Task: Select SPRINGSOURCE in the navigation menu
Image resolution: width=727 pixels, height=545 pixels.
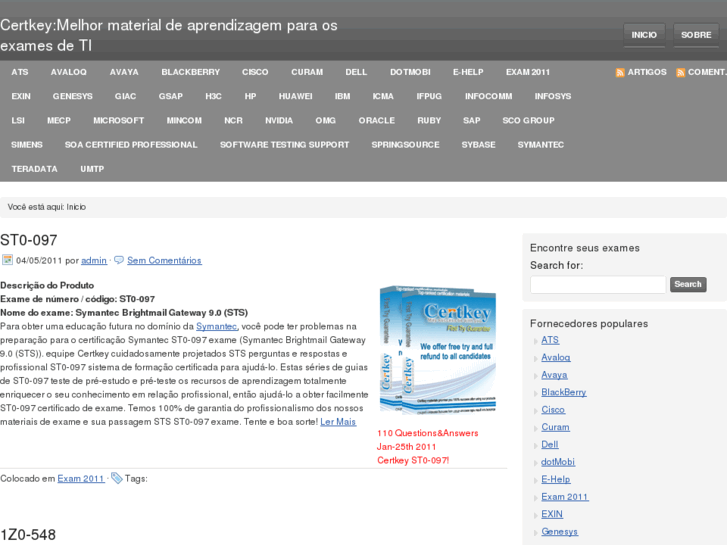Action: (405, 145)
